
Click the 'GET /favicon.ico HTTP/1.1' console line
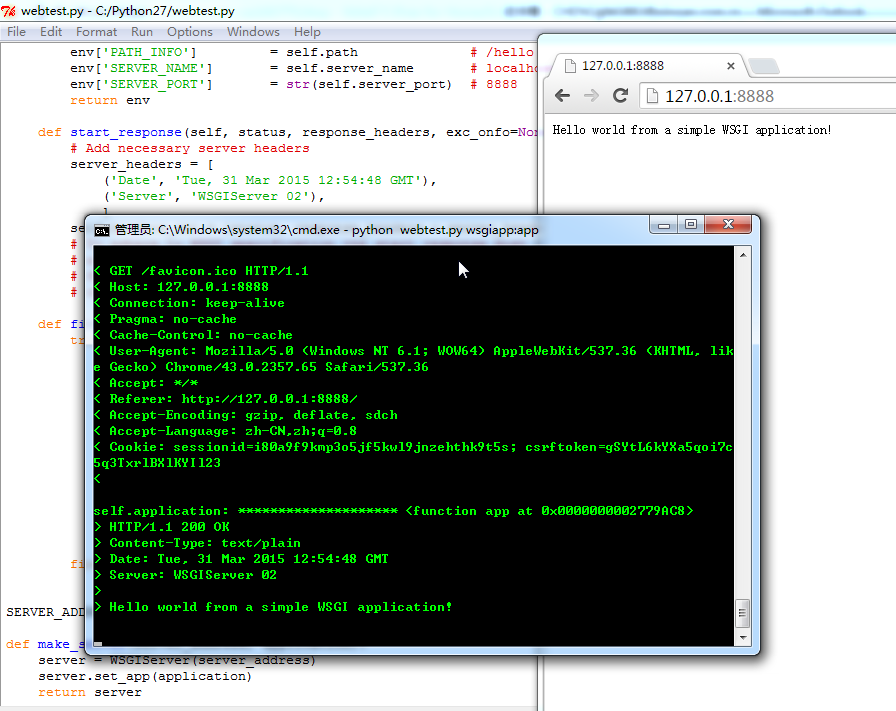click(x=201, y=271)
